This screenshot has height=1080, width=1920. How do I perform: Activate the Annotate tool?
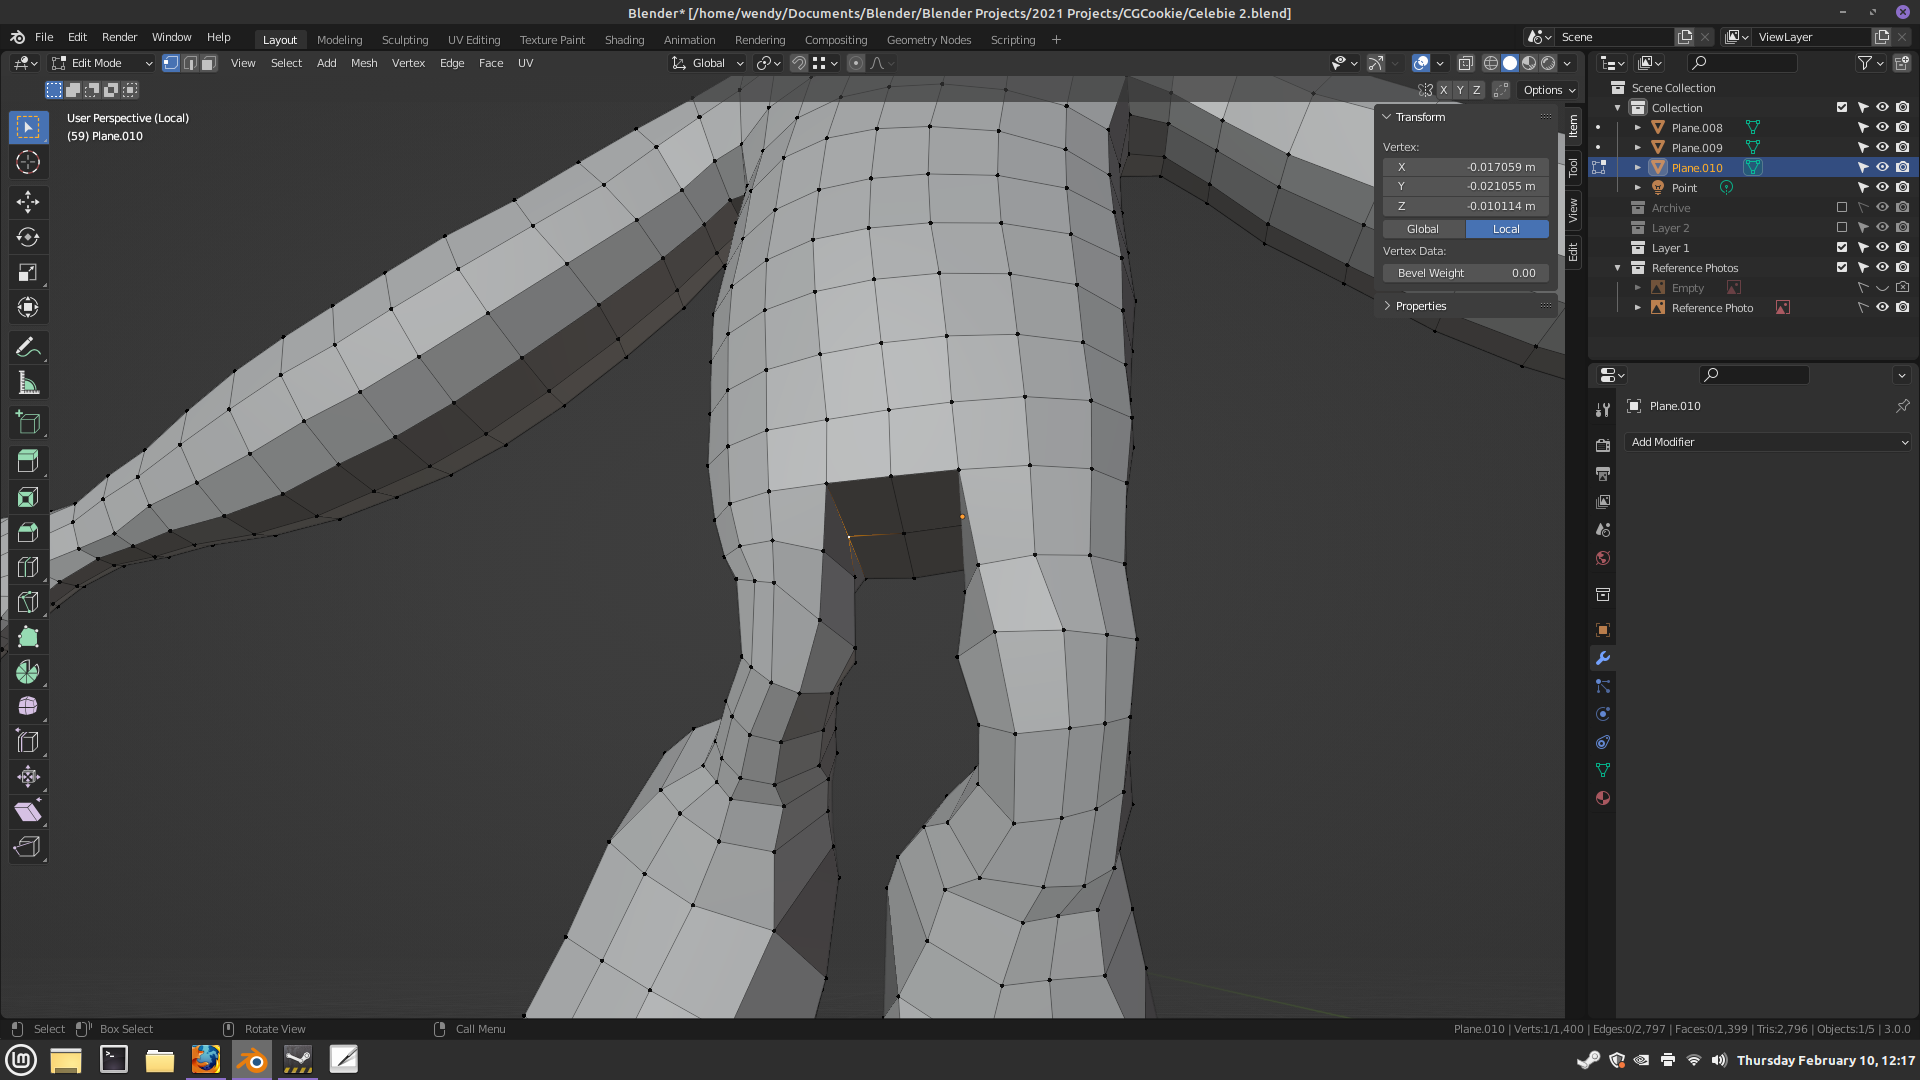(28, 348)
